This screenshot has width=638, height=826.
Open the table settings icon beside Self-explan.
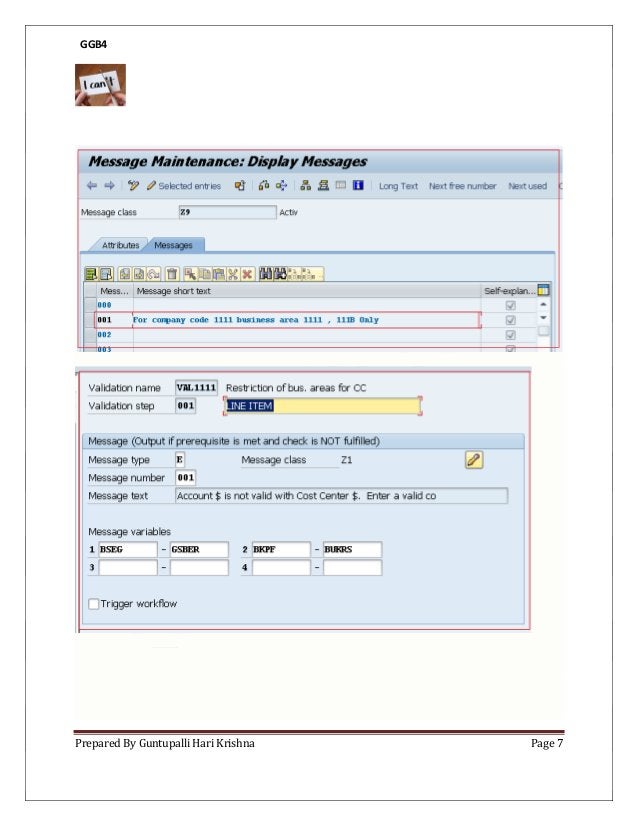point(543,290)
